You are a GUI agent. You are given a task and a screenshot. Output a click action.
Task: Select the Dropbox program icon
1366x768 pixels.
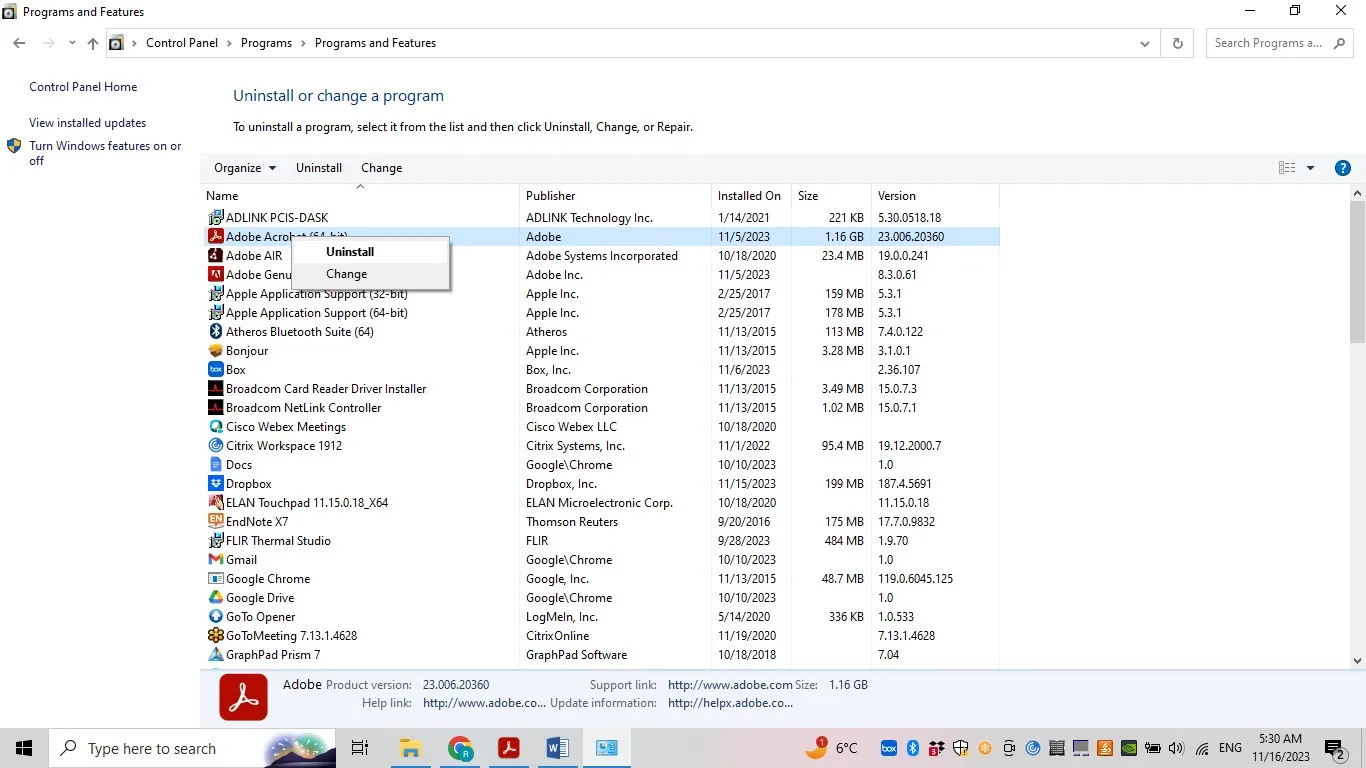215,484
